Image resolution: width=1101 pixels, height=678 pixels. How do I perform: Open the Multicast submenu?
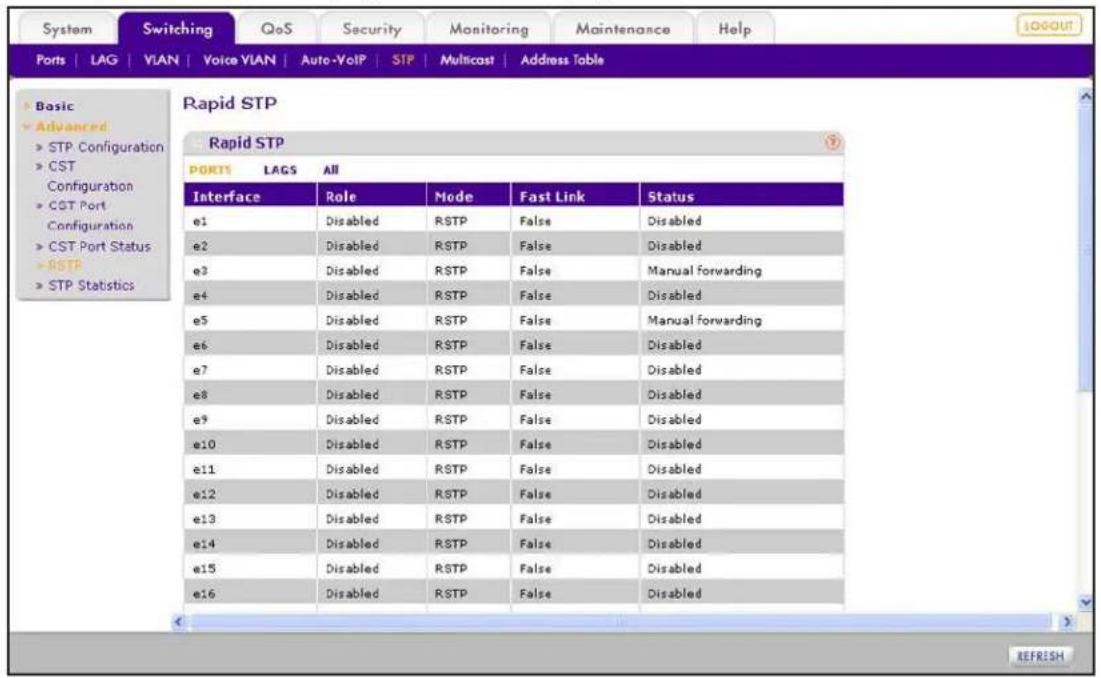tap(467, 60)
